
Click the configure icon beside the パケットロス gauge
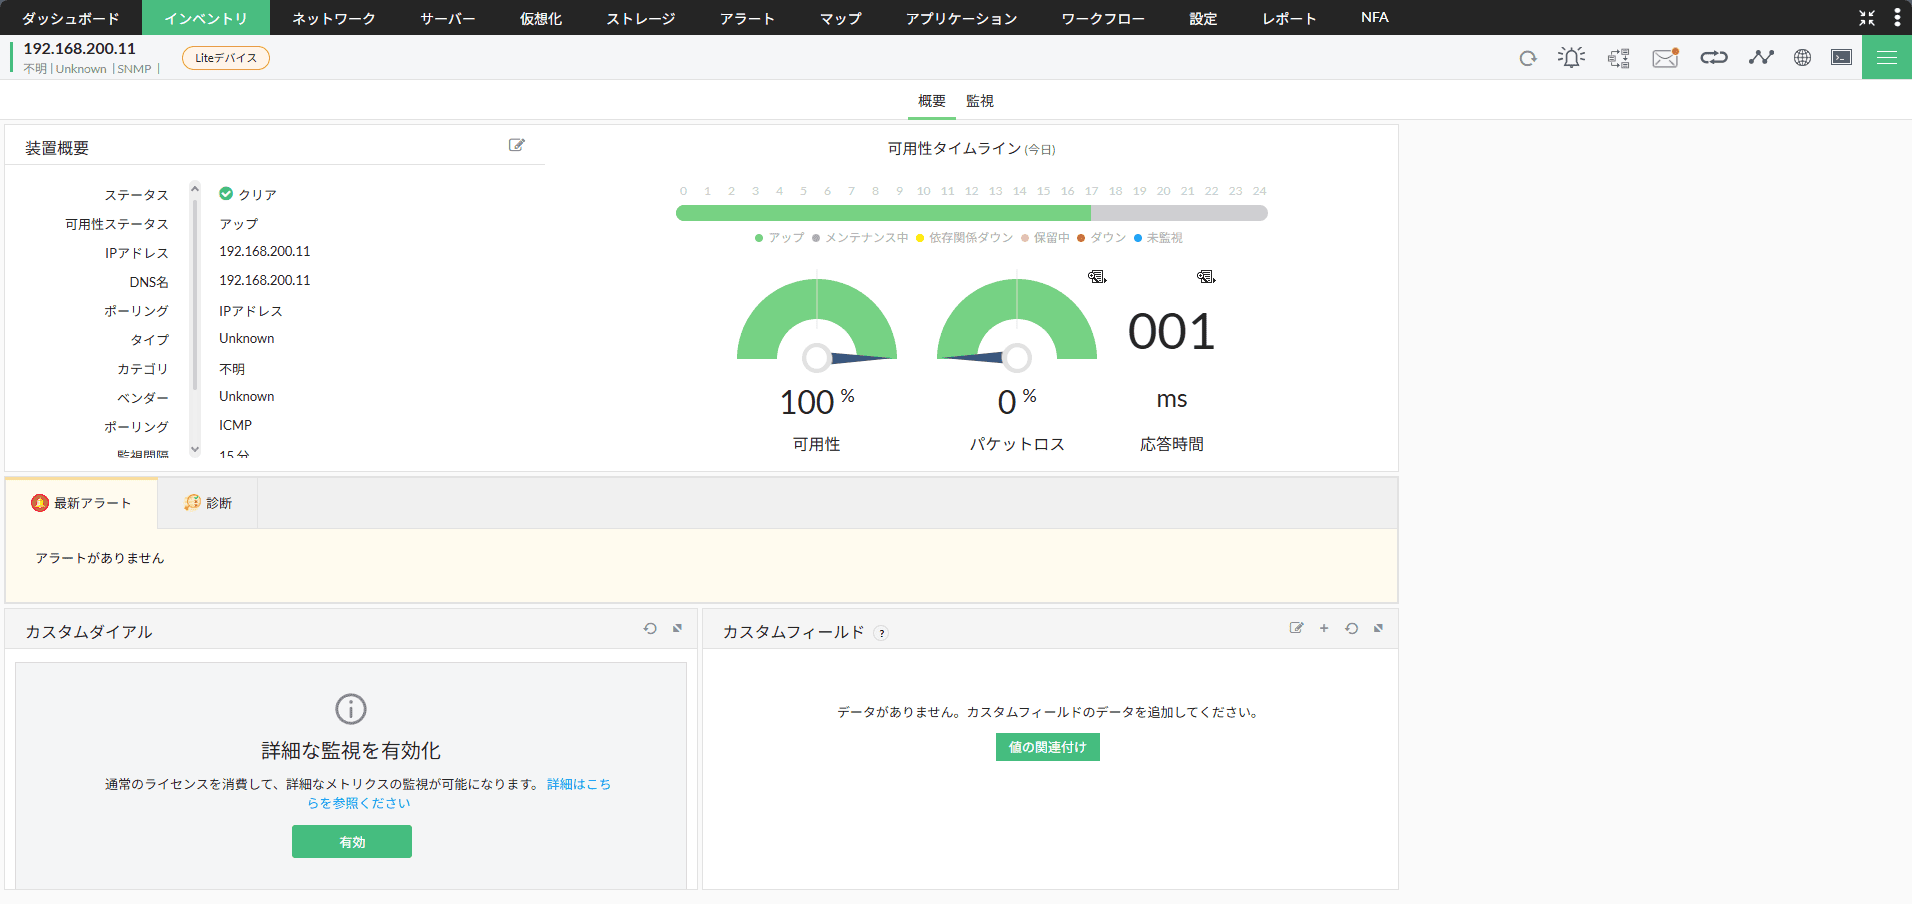(1097, 277)
